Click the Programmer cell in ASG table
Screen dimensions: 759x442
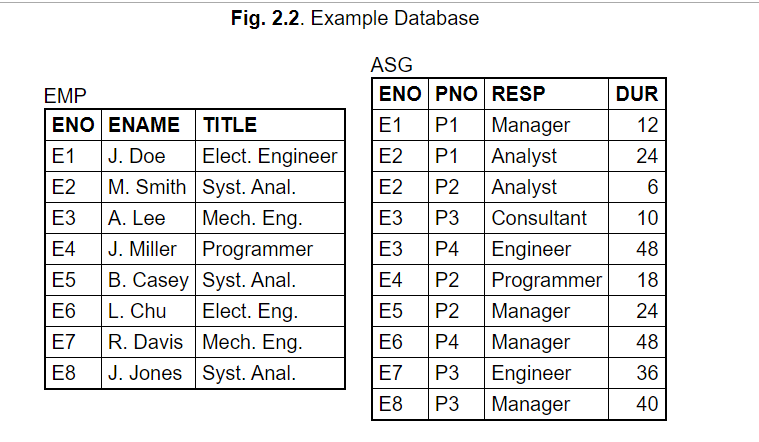click(x=546, y=280)
